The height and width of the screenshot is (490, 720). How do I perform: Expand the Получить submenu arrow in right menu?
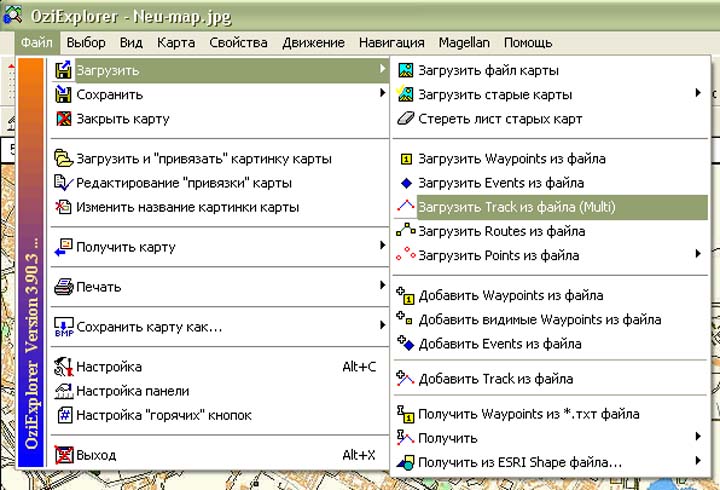pos(698,436)
